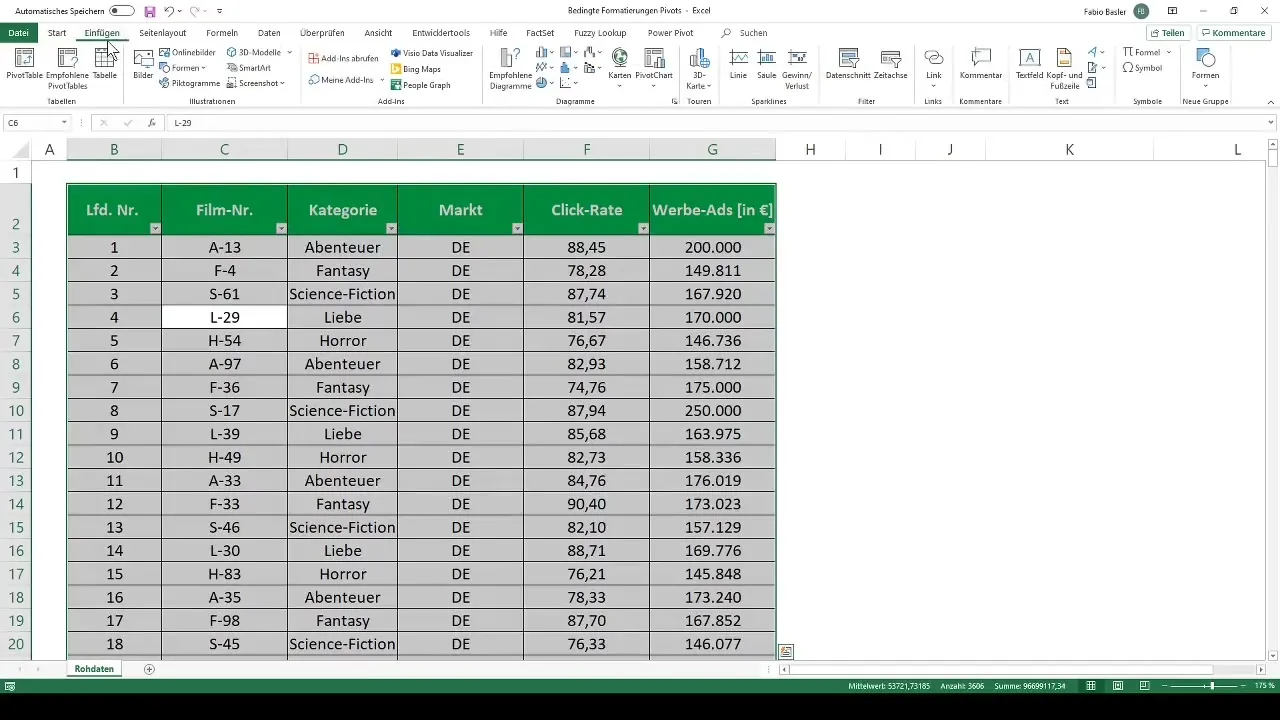Open Visio Data Visualizer add-in
This screenshot has width=1280, height=720.
tap(432, 53)
